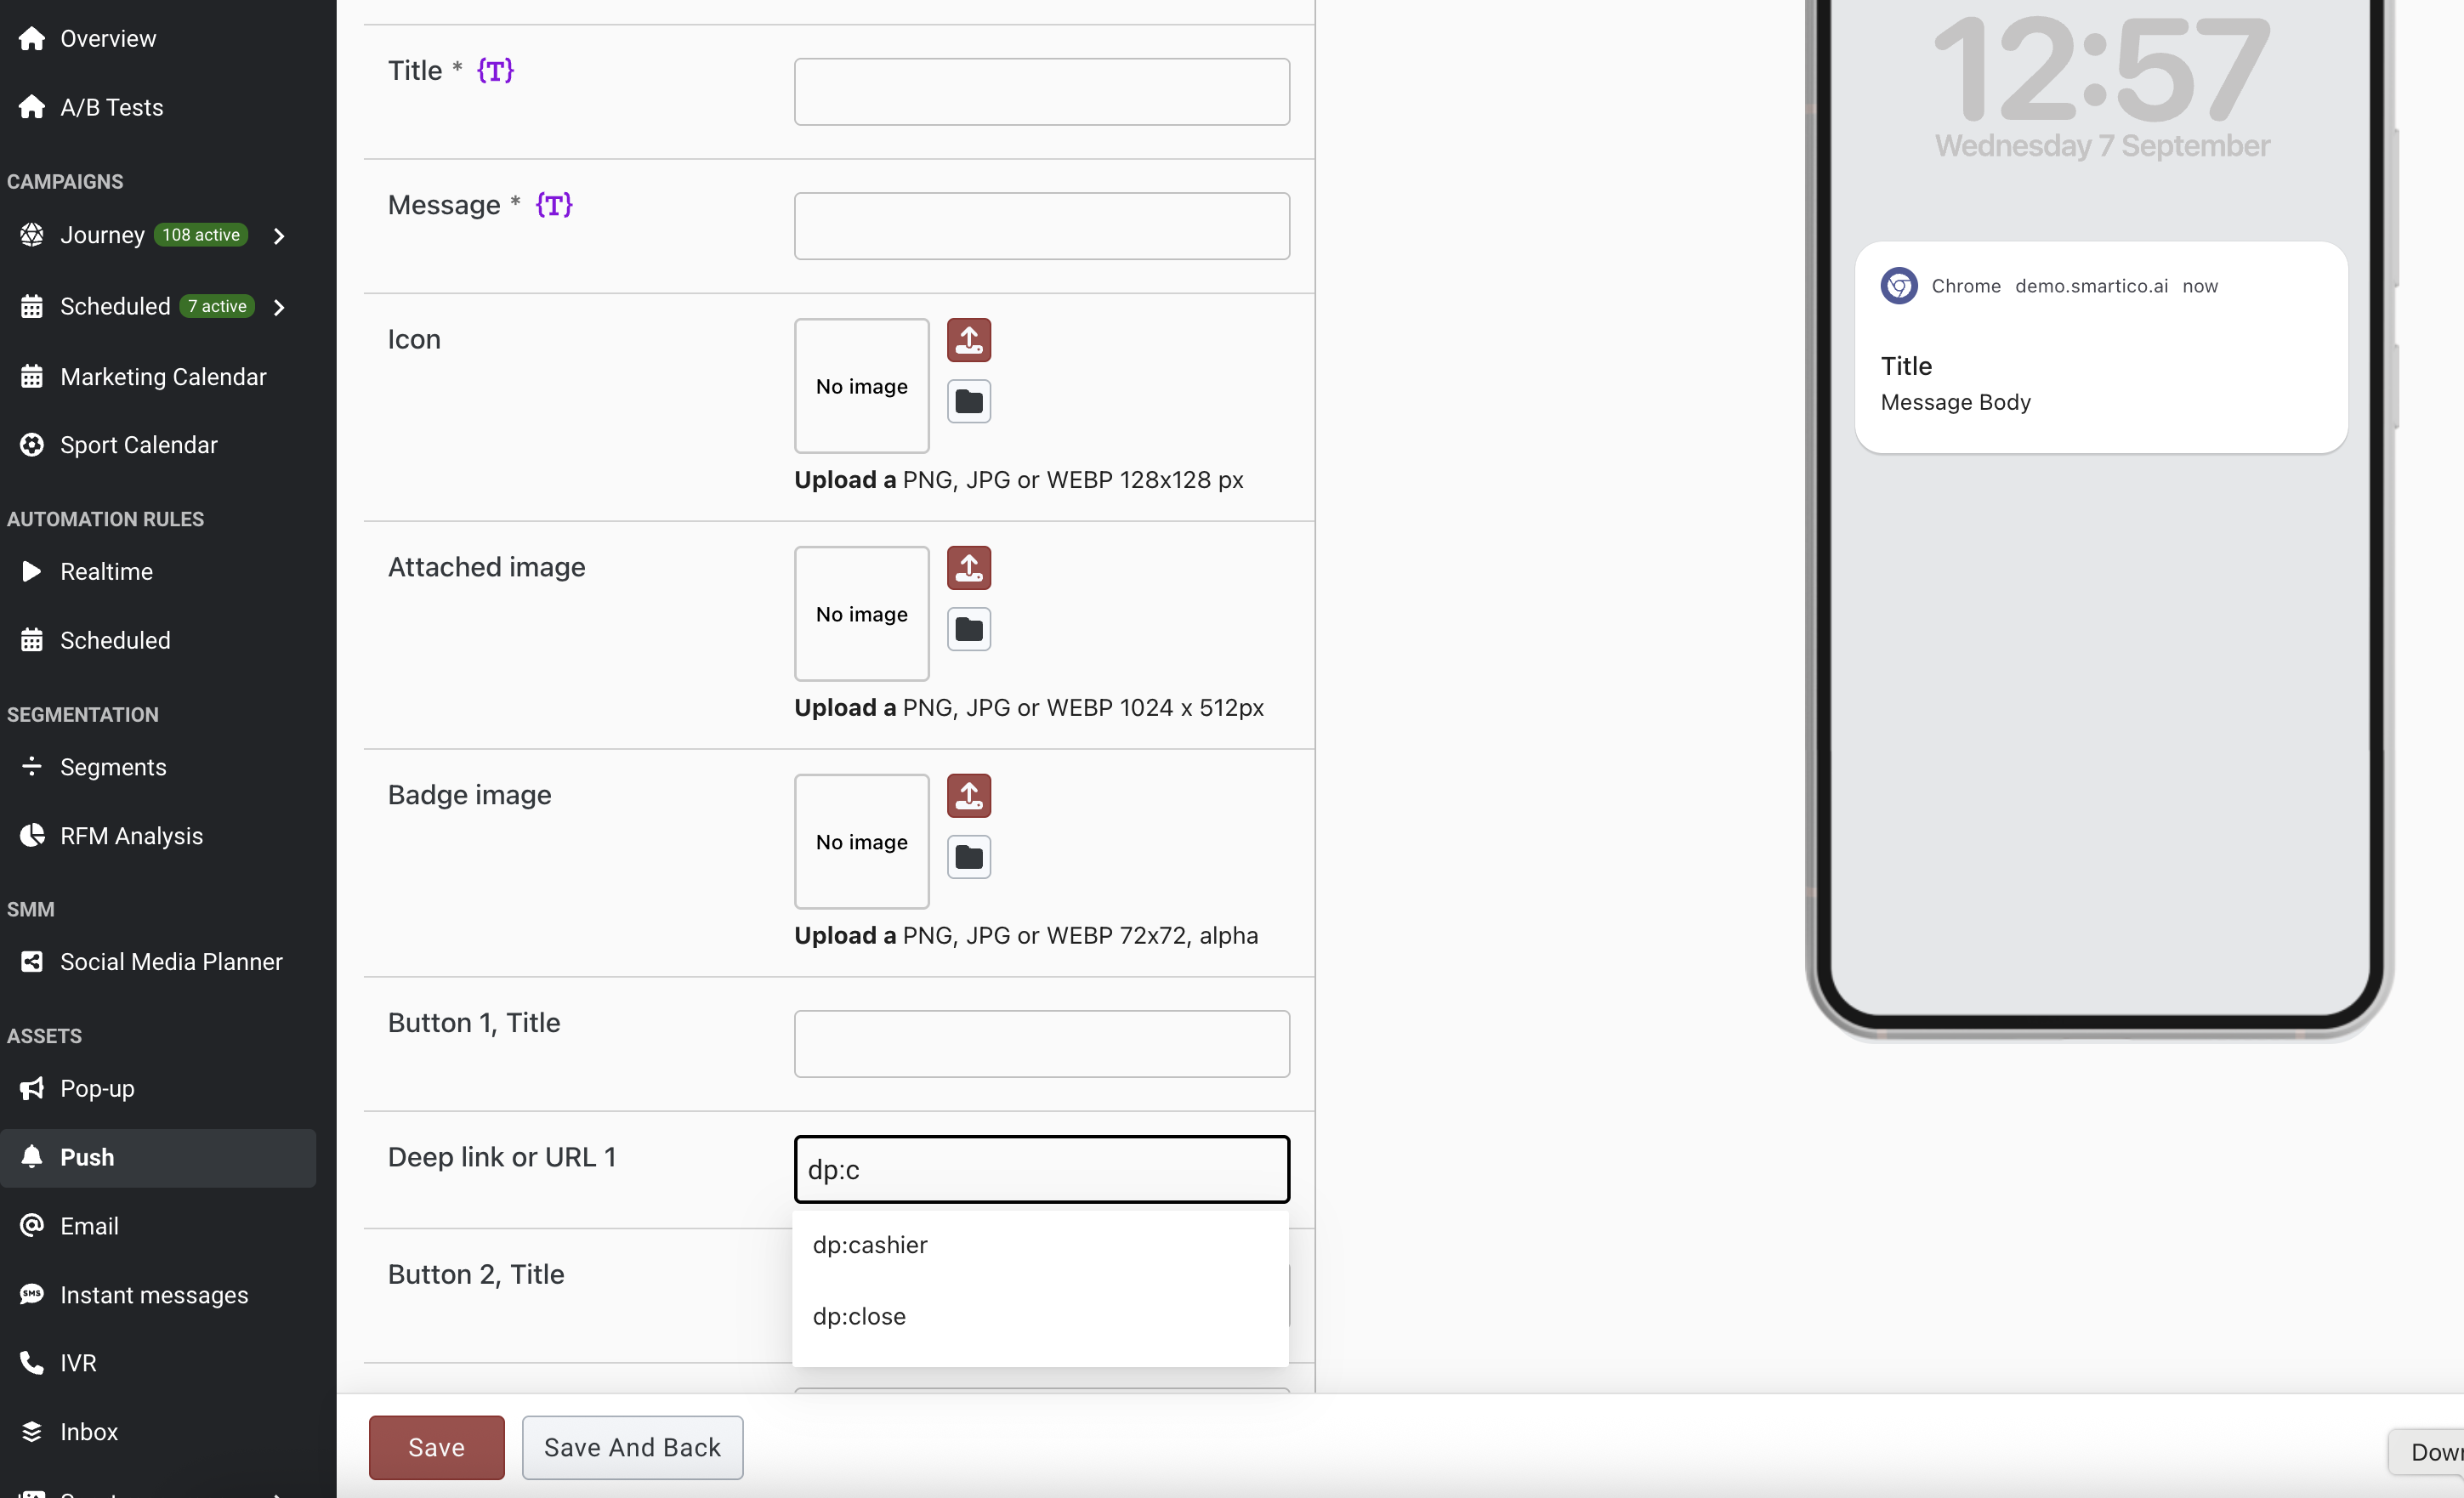This screenshot has width=2464, height=1498.
Task: Select dp:cashier from suggestions
Action: coord(870,1245)
